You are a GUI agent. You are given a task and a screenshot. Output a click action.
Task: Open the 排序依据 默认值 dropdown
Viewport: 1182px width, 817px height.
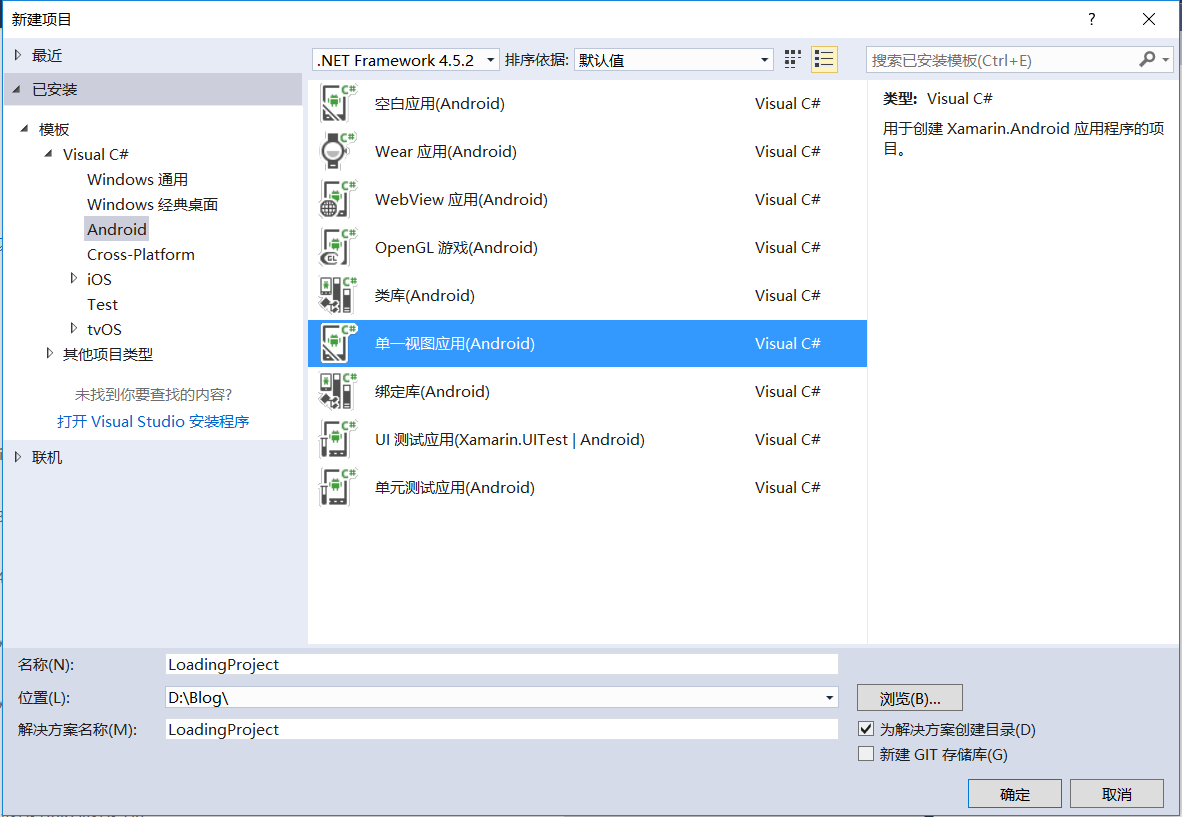674,60
